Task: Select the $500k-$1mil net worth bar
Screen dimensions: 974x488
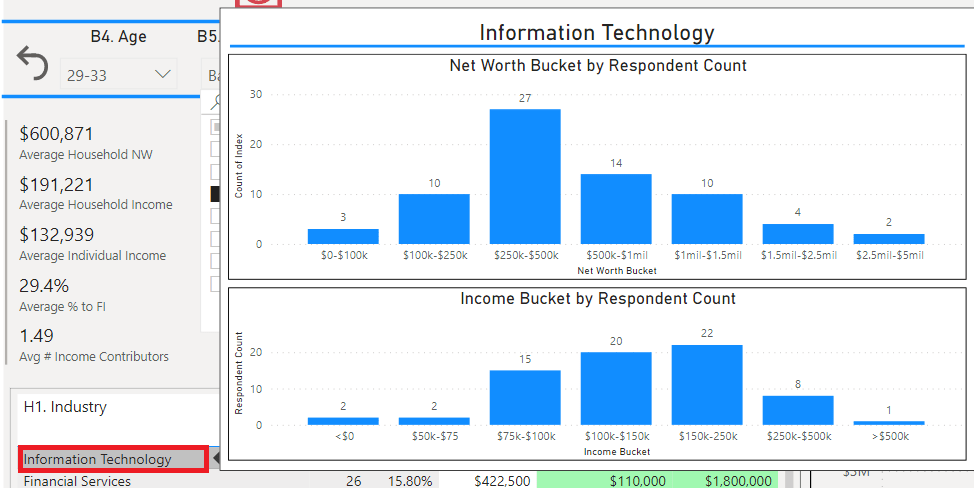Action: (616, 209)
